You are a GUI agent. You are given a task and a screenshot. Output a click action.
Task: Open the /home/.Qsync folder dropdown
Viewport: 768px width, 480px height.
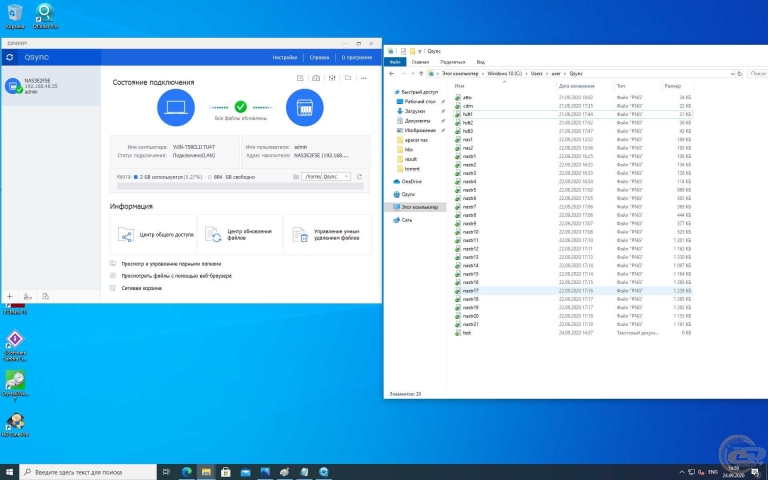coord(326,176)
